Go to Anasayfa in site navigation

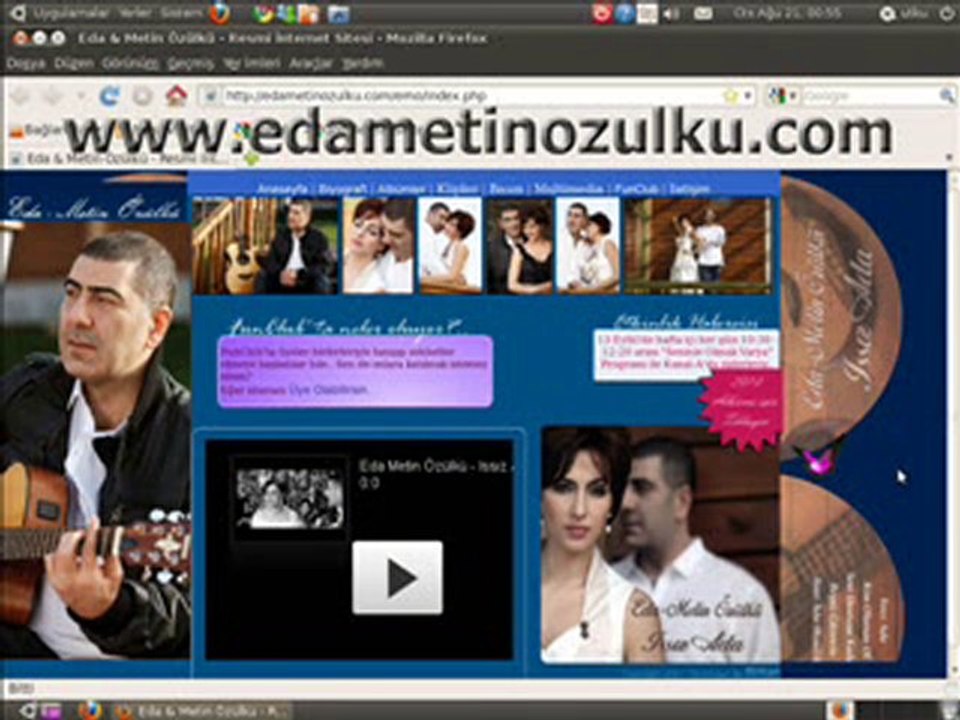click(x=282, y=189)
